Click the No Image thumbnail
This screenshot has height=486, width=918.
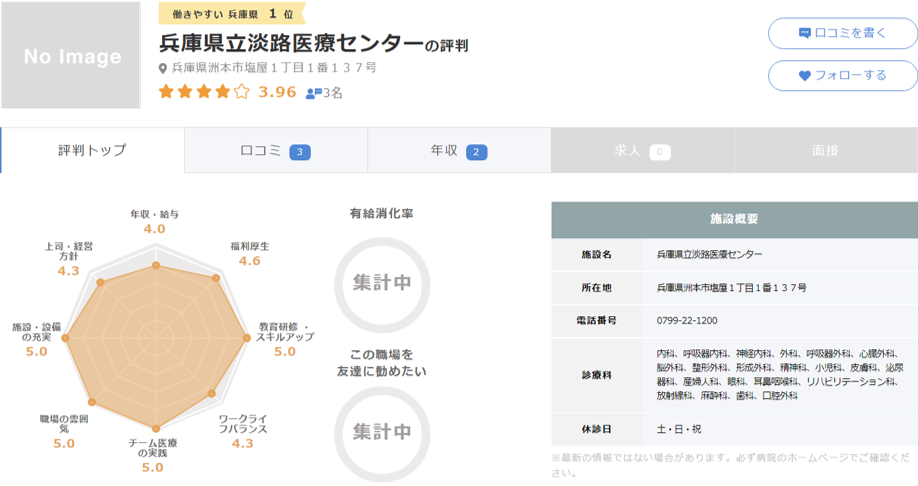pos(71,56)
